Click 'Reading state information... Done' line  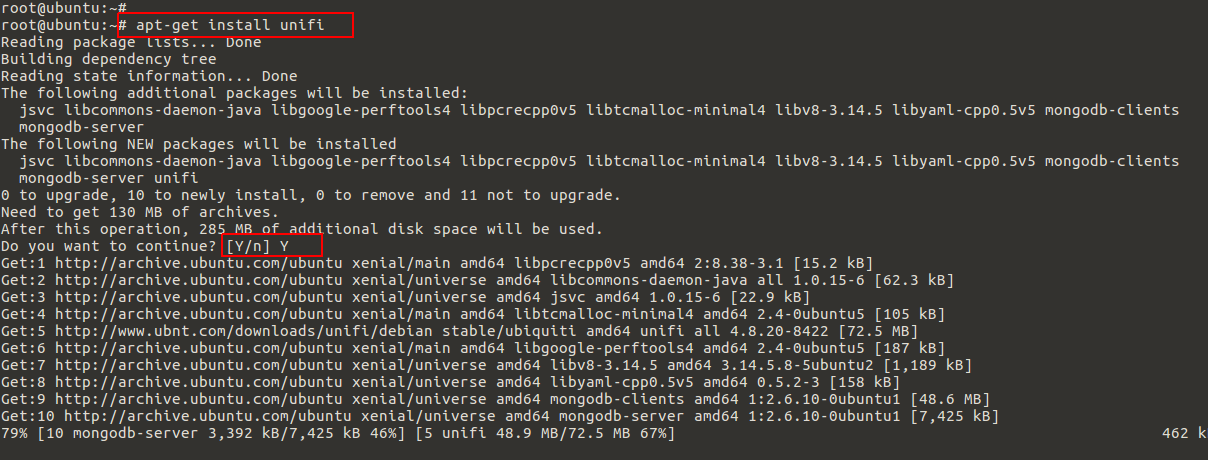click(149, 76)
